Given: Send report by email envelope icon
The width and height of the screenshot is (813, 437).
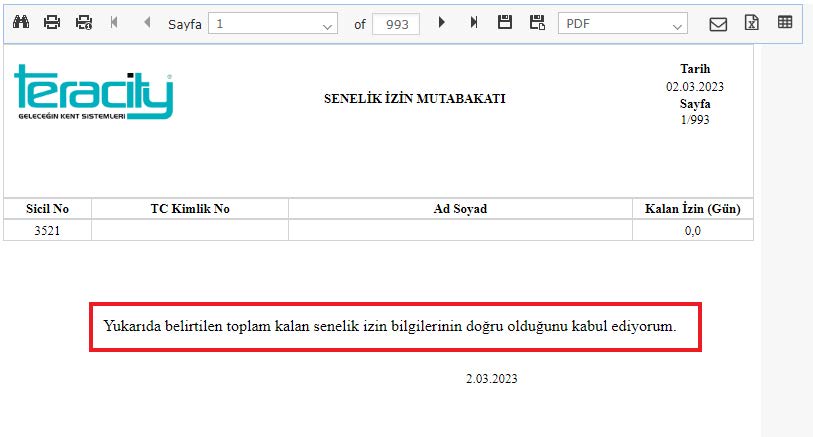Looking at the screenshot, I should coord(718,24).
